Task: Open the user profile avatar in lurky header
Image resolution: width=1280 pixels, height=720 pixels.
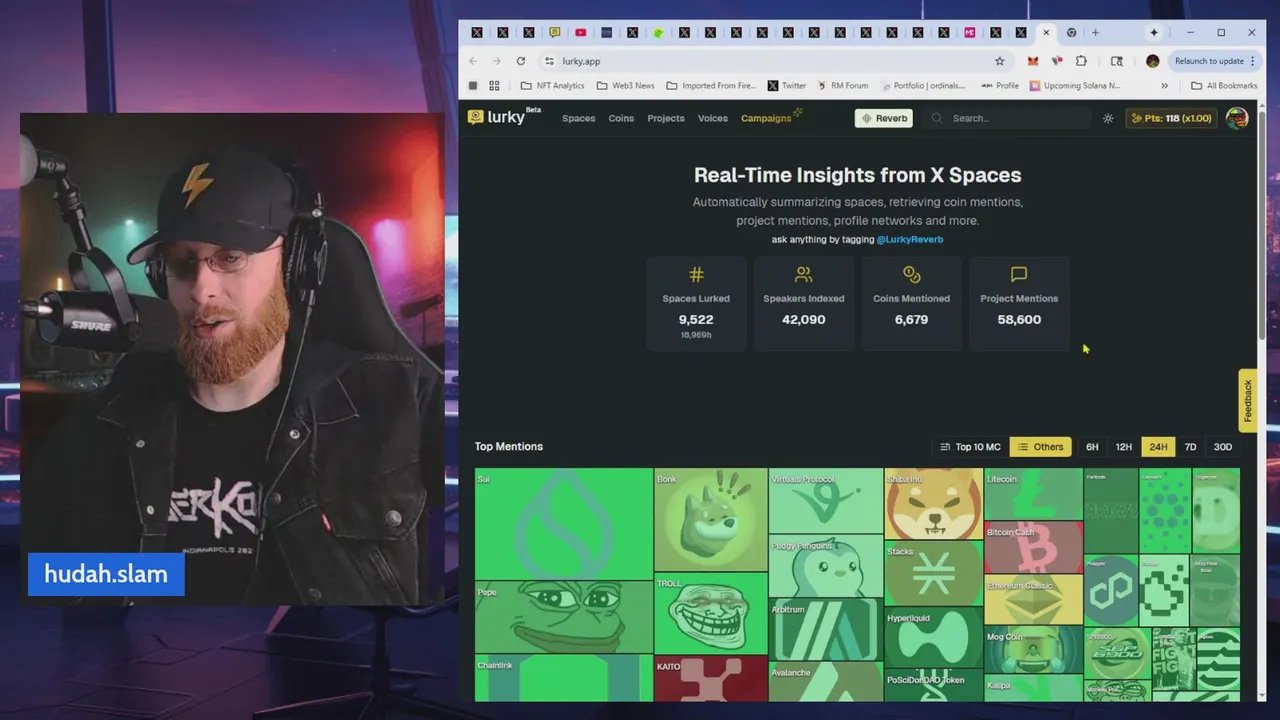Action: [1237, 118]
